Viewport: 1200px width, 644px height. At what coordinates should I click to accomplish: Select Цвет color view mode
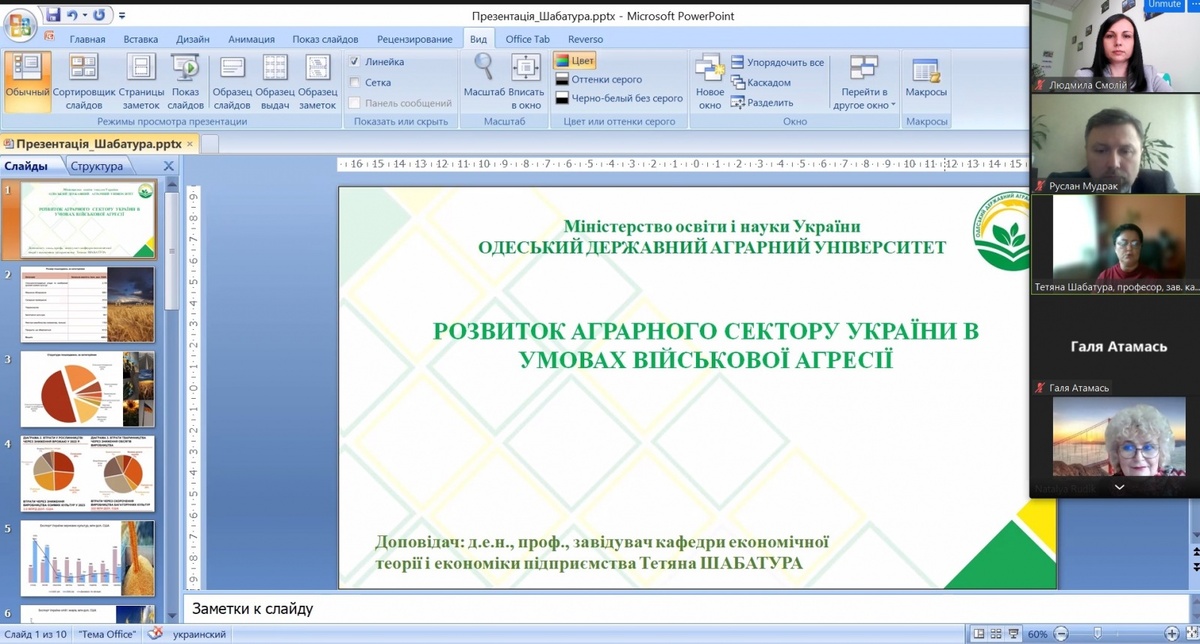coord(575,61)
